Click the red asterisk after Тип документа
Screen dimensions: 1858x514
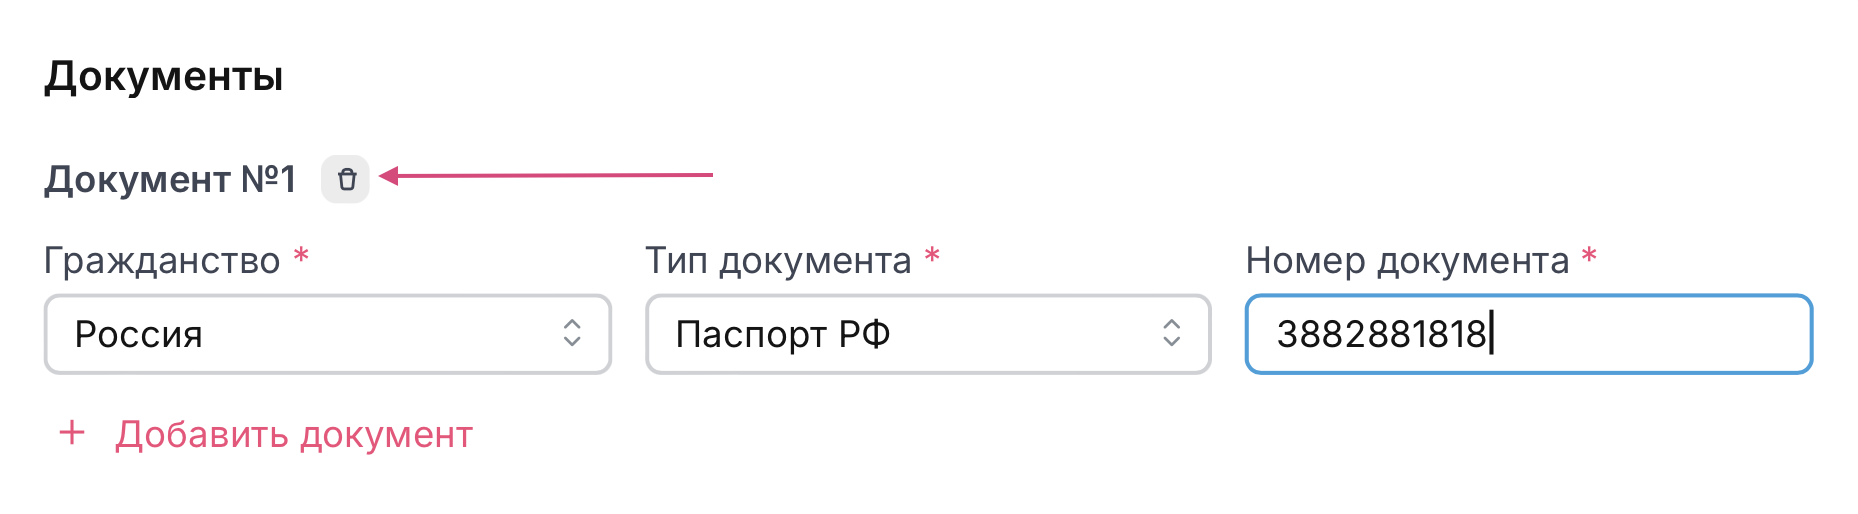pos(932,257)
